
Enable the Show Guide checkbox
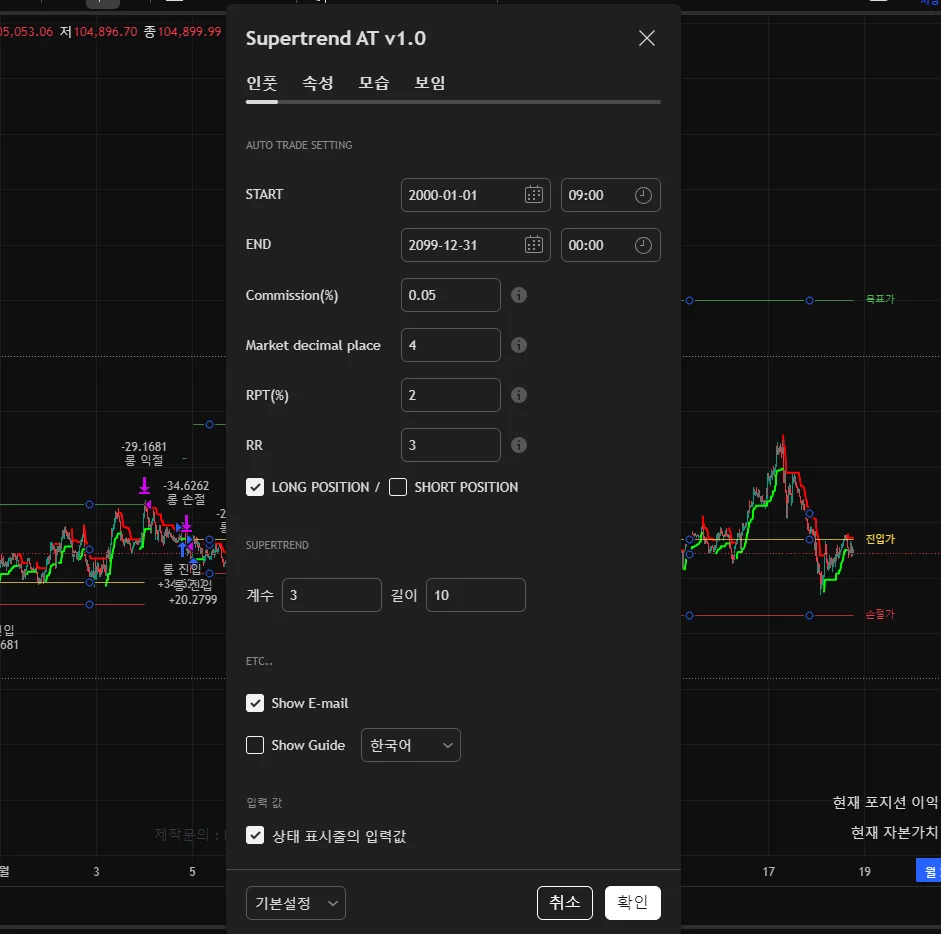255,745
